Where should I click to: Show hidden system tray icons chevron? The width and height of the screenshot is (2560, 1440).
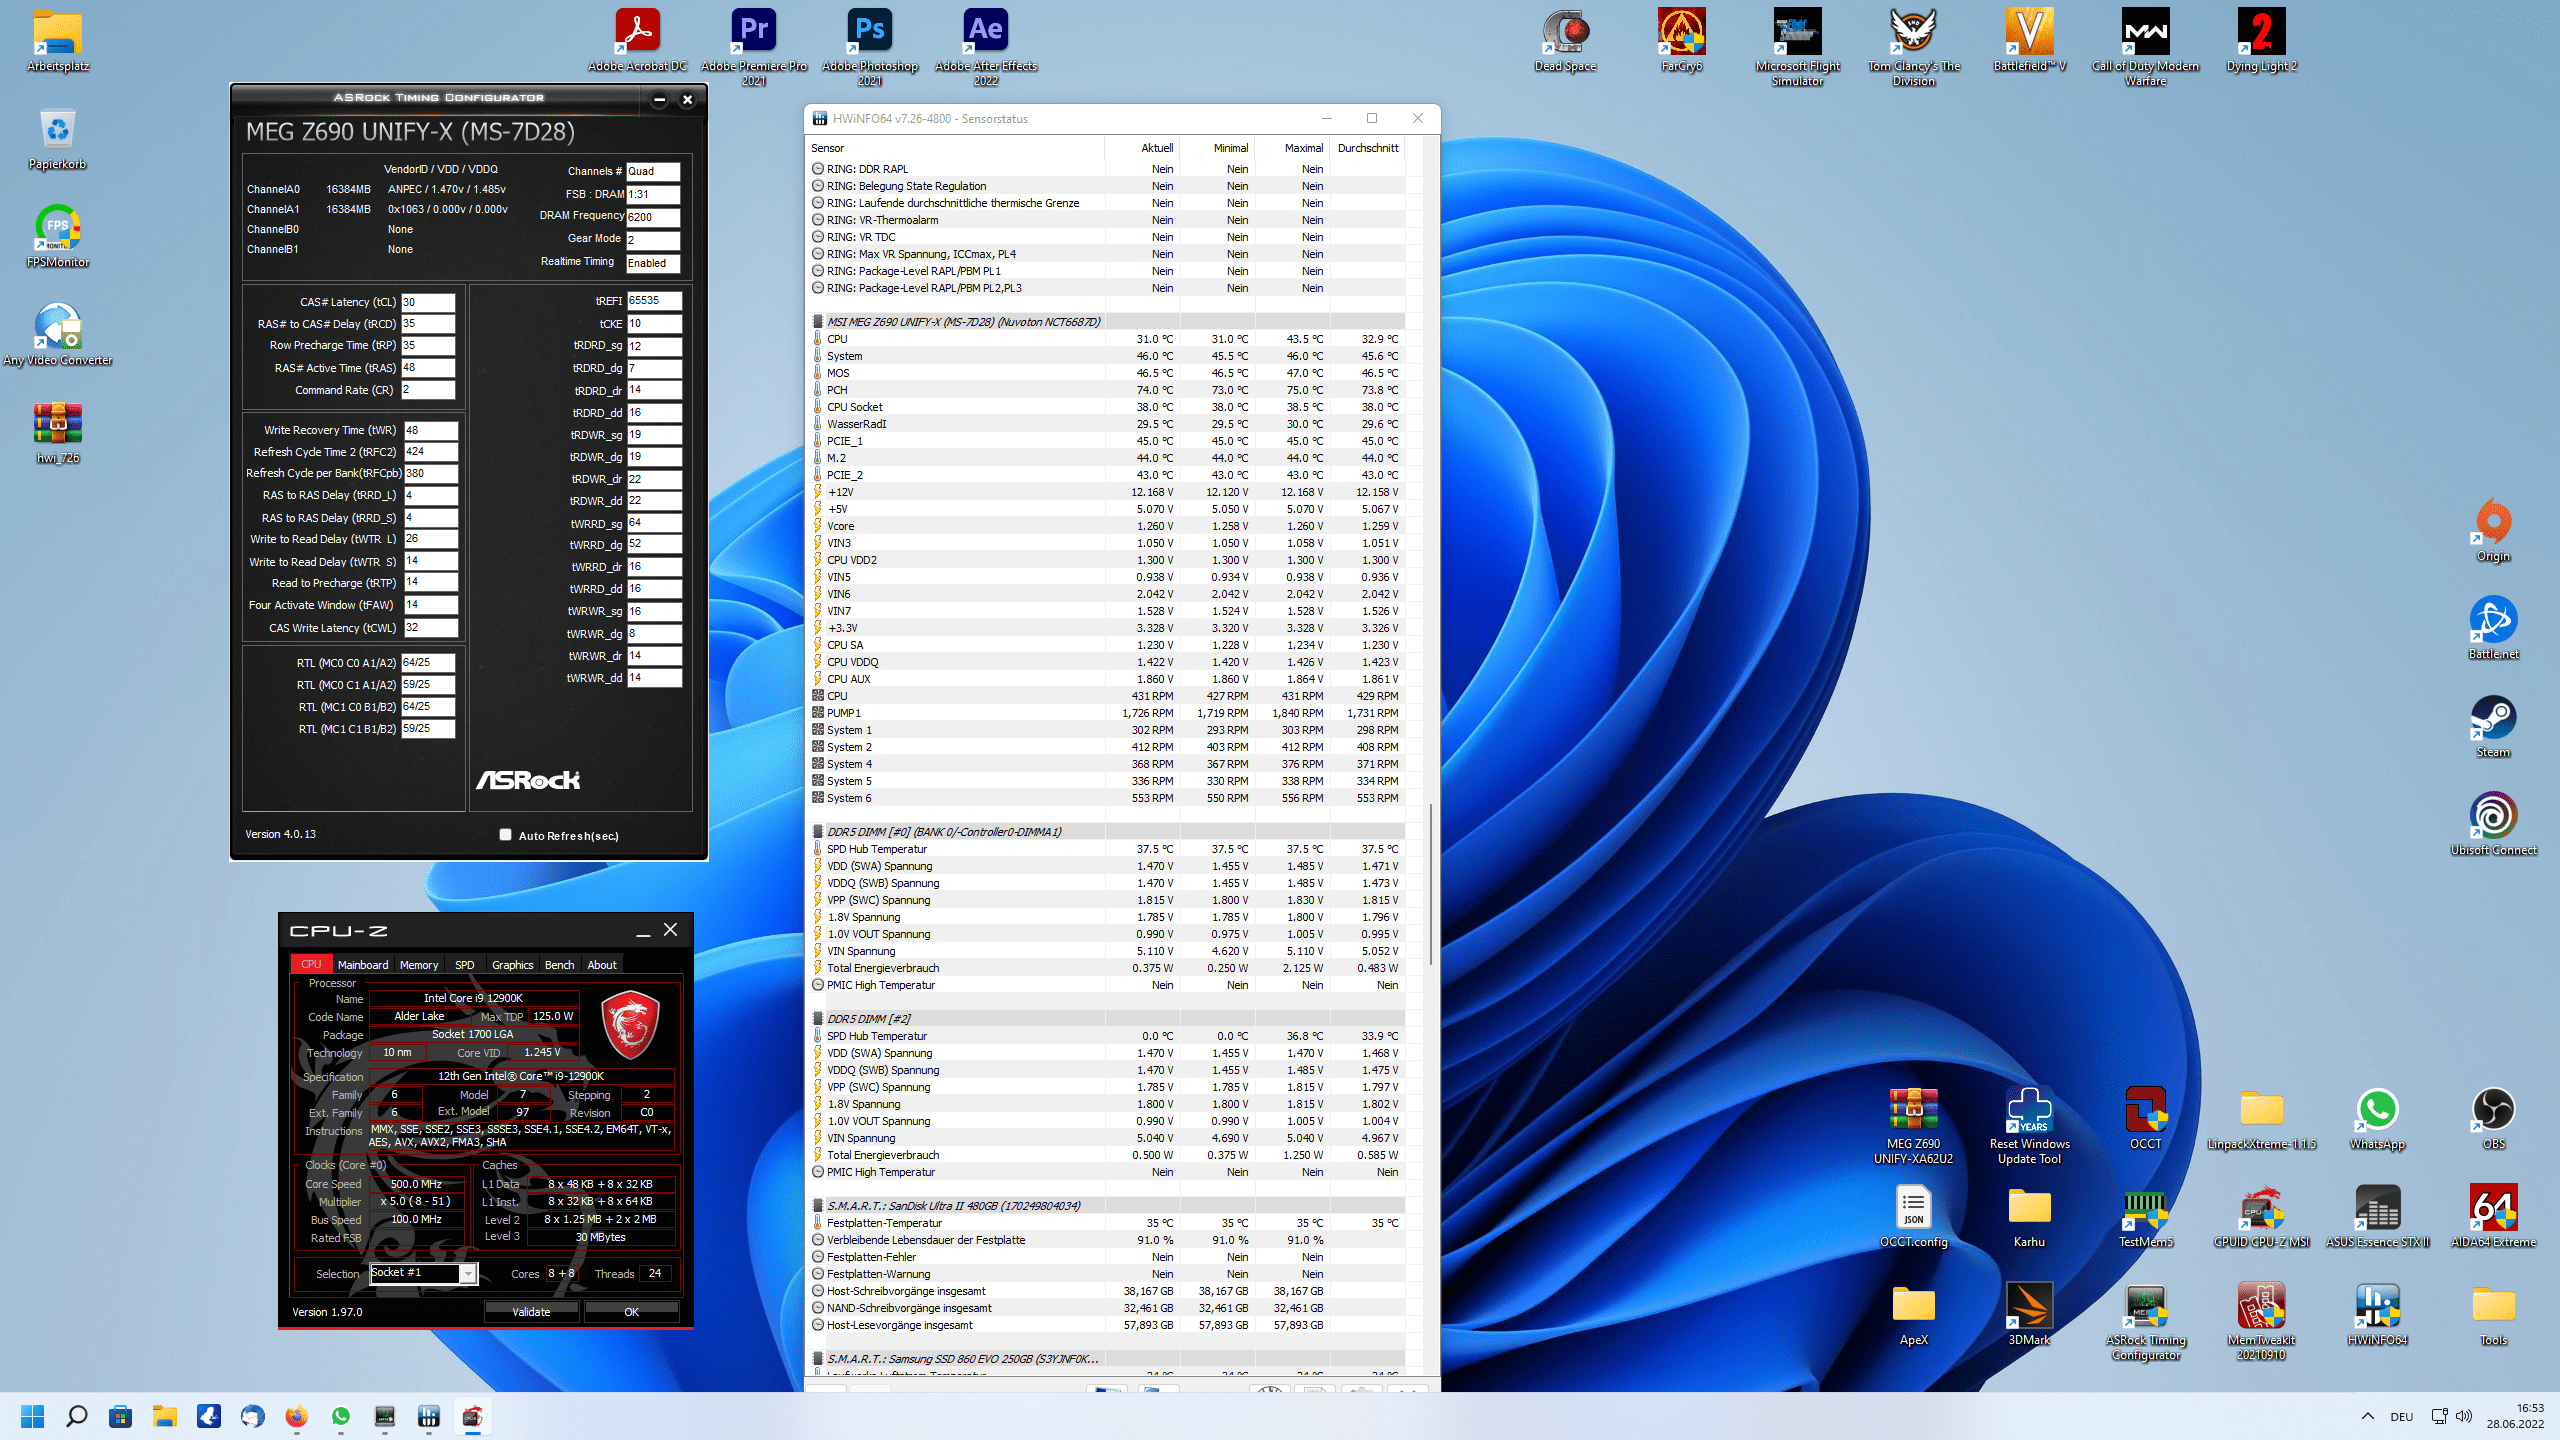(2367, 1416)
